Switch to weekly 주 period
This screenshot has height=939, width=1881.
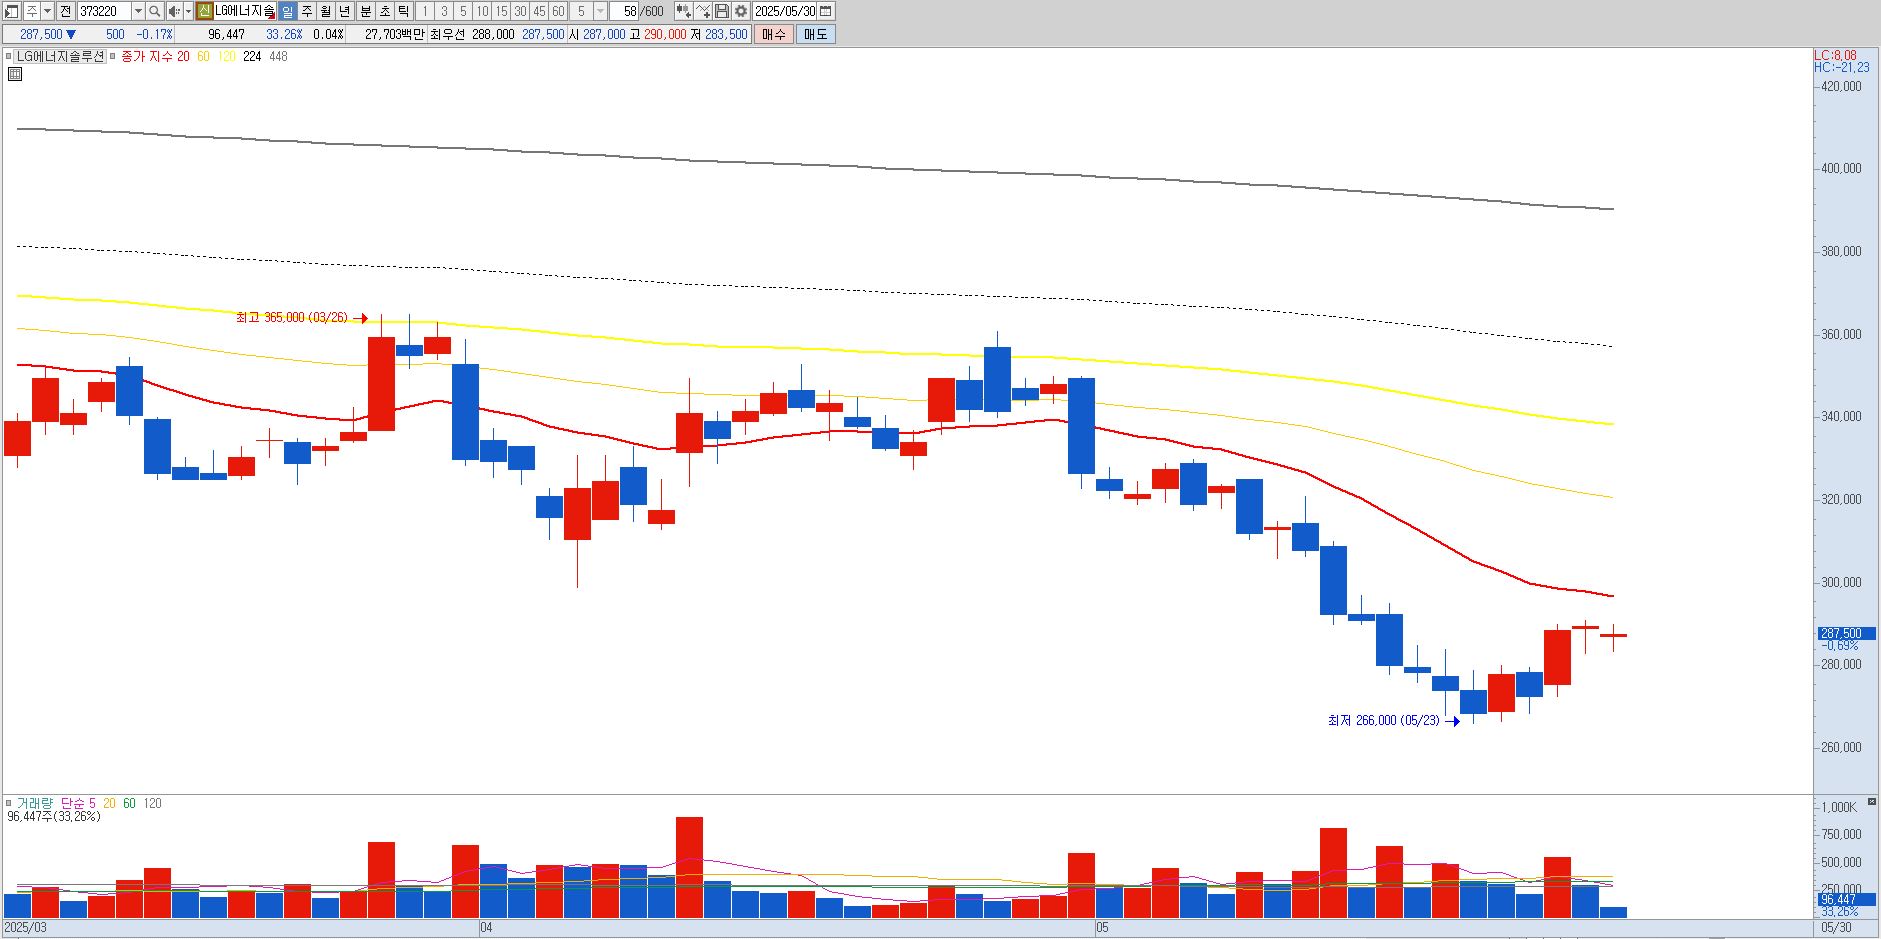pos(307,11)
